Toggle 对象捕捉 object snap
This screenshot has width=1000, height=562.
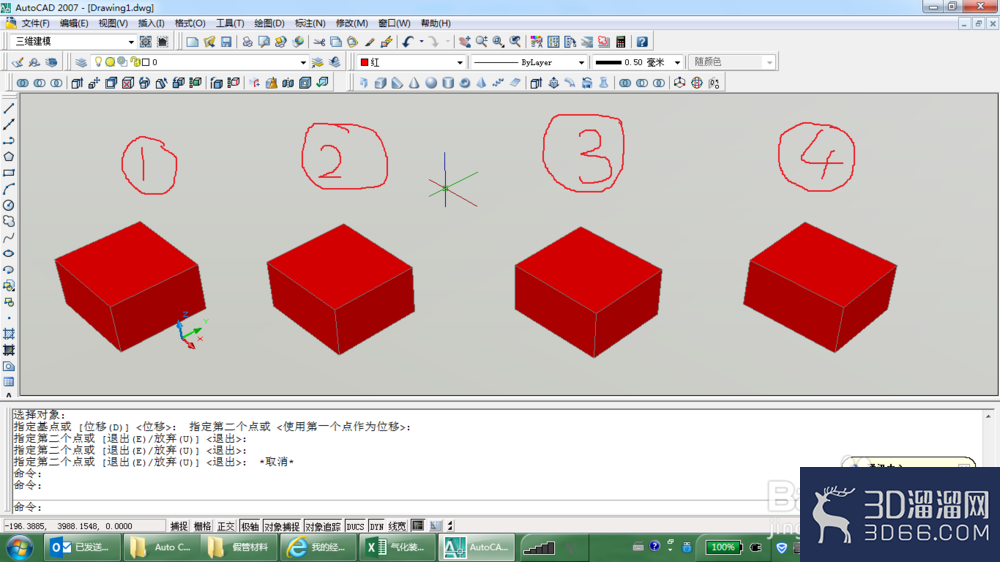tap(282, 526)
